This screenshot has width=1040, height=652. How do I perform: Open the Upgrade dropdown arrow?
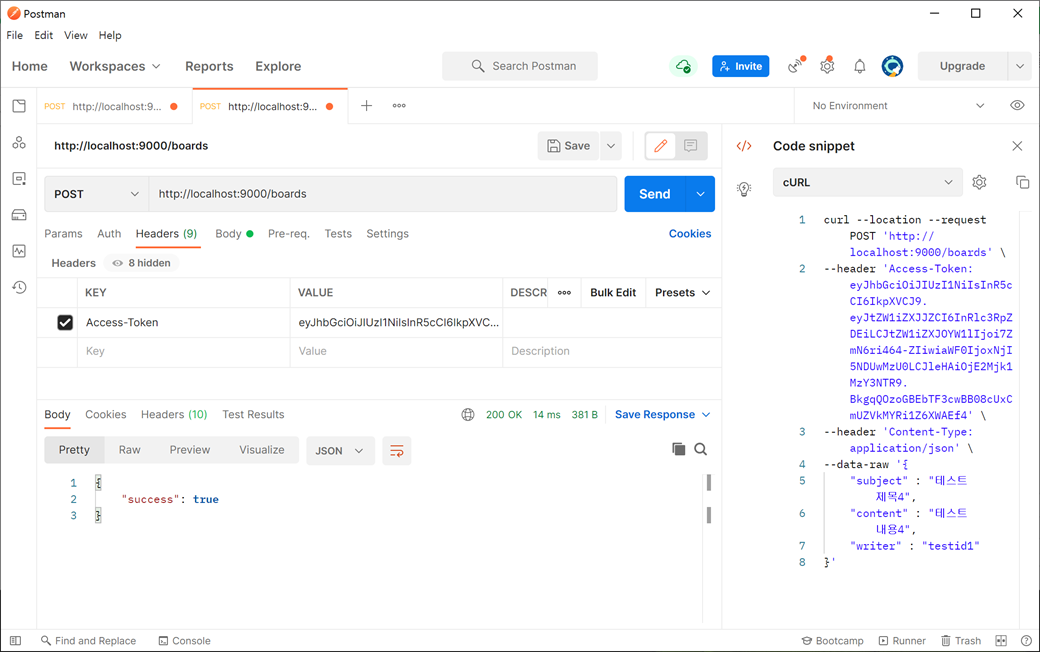pos(1020,66)
